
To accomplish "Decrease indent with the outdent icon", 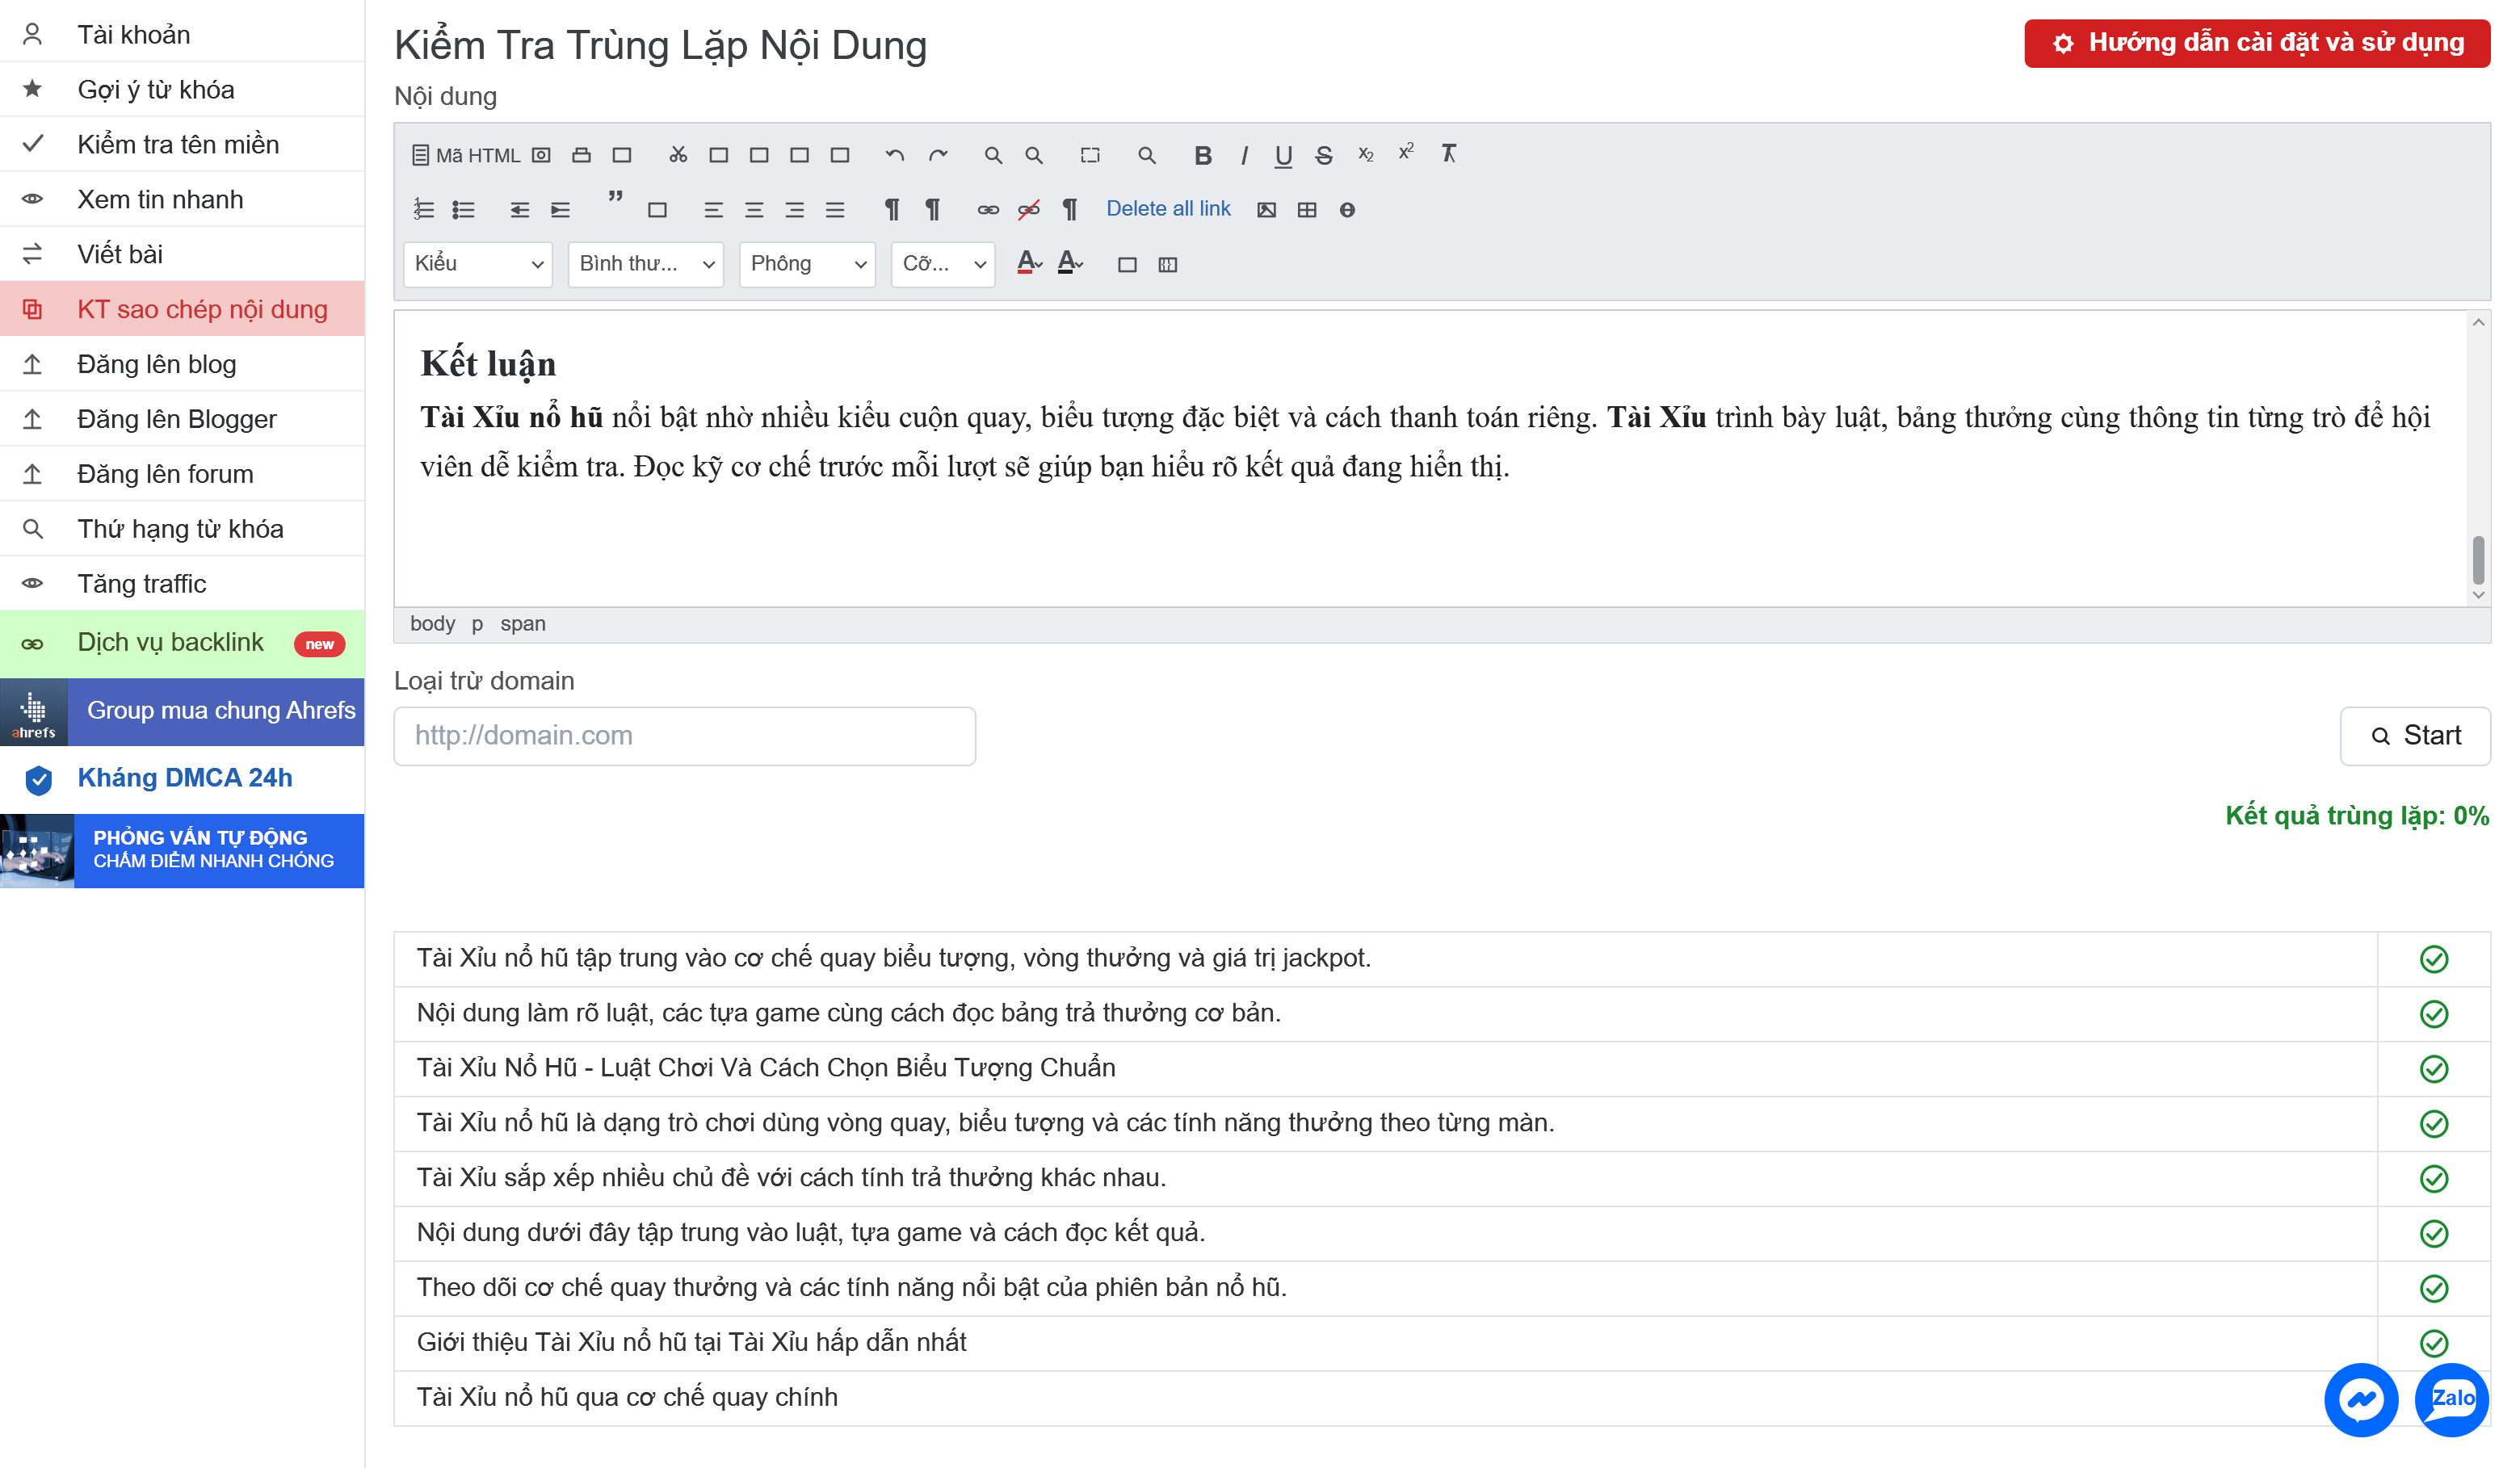I will [519, 210].
